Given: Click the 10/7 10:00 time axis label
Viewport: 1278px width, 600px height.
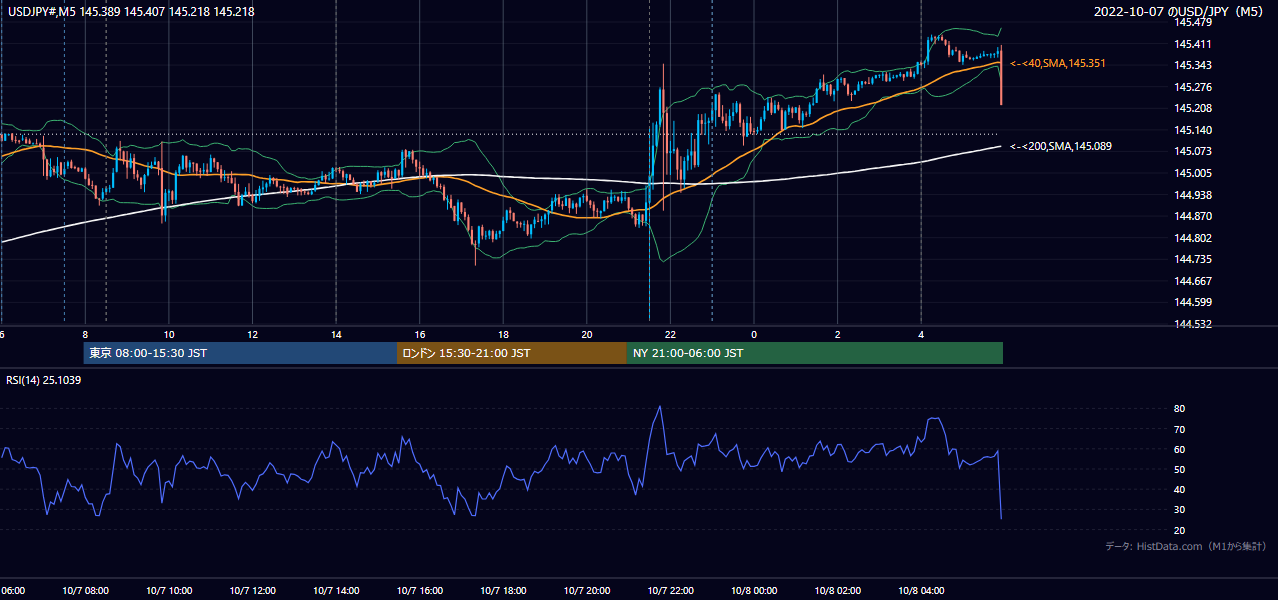Looking at the screenshot, I should [x=169, y=591].
